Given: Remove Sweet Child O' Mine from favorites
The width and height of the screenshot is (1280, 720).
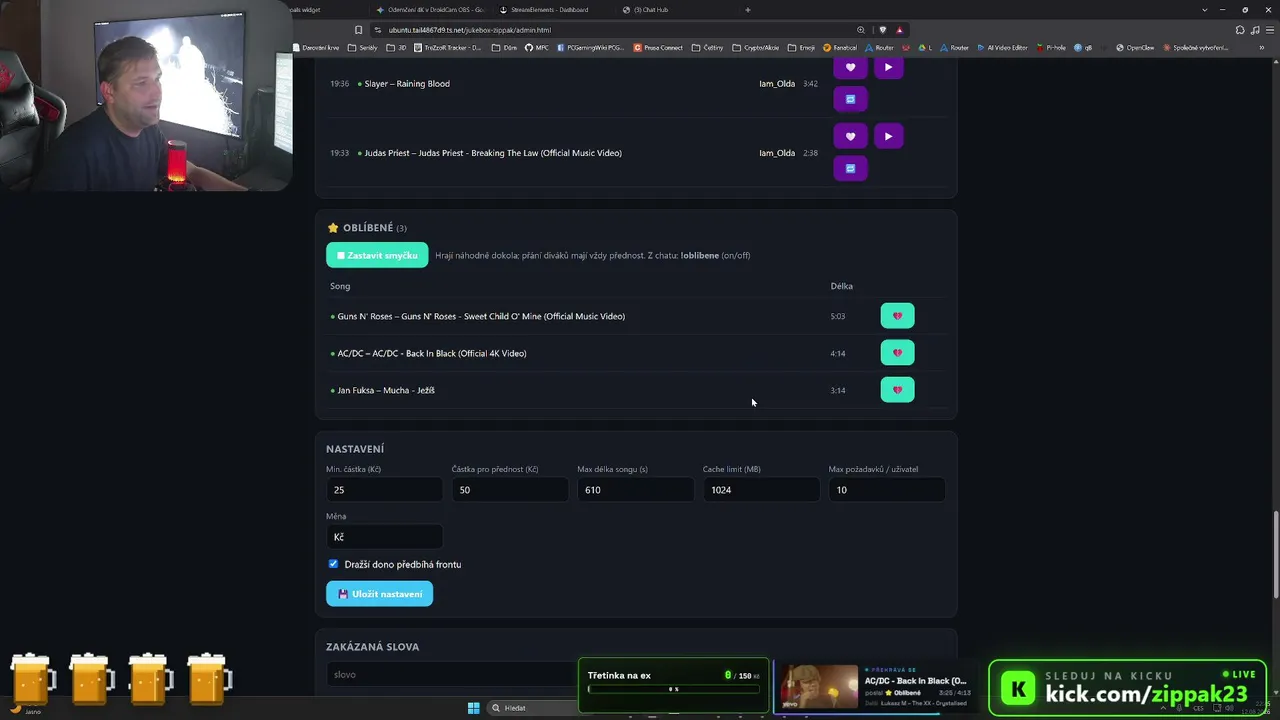Looking at the screenshot, I should tap(897, 316).
